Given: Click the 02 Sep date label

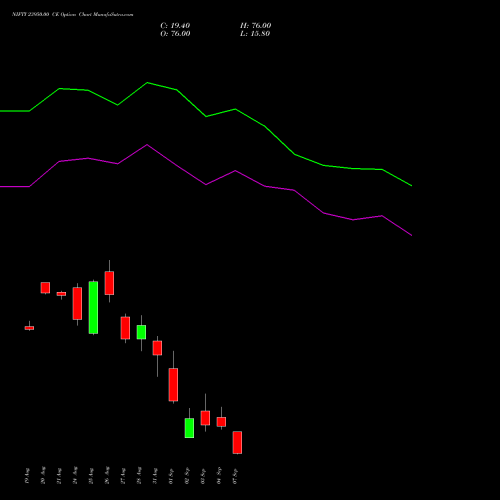Looking at the screenshot, I should pos(187,476).
